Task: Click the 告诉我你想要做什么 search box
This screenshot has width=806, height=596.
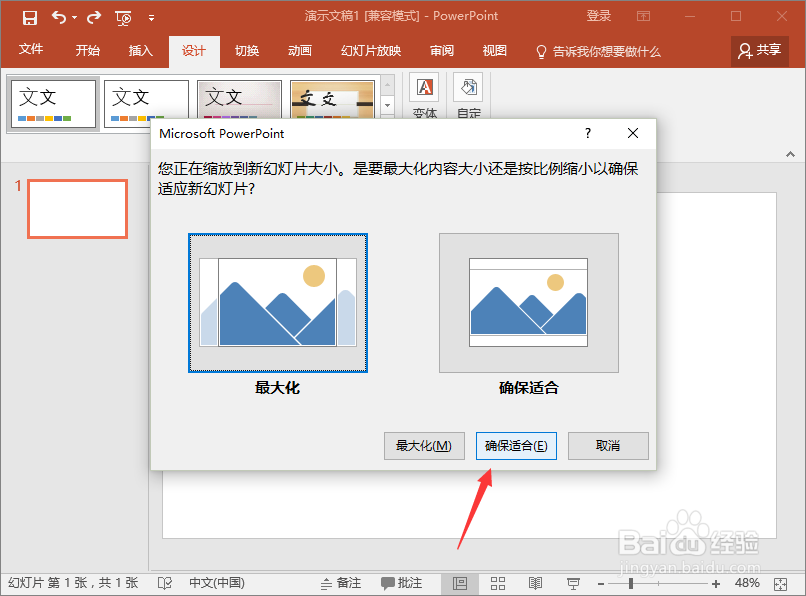Action: [598, 51]
